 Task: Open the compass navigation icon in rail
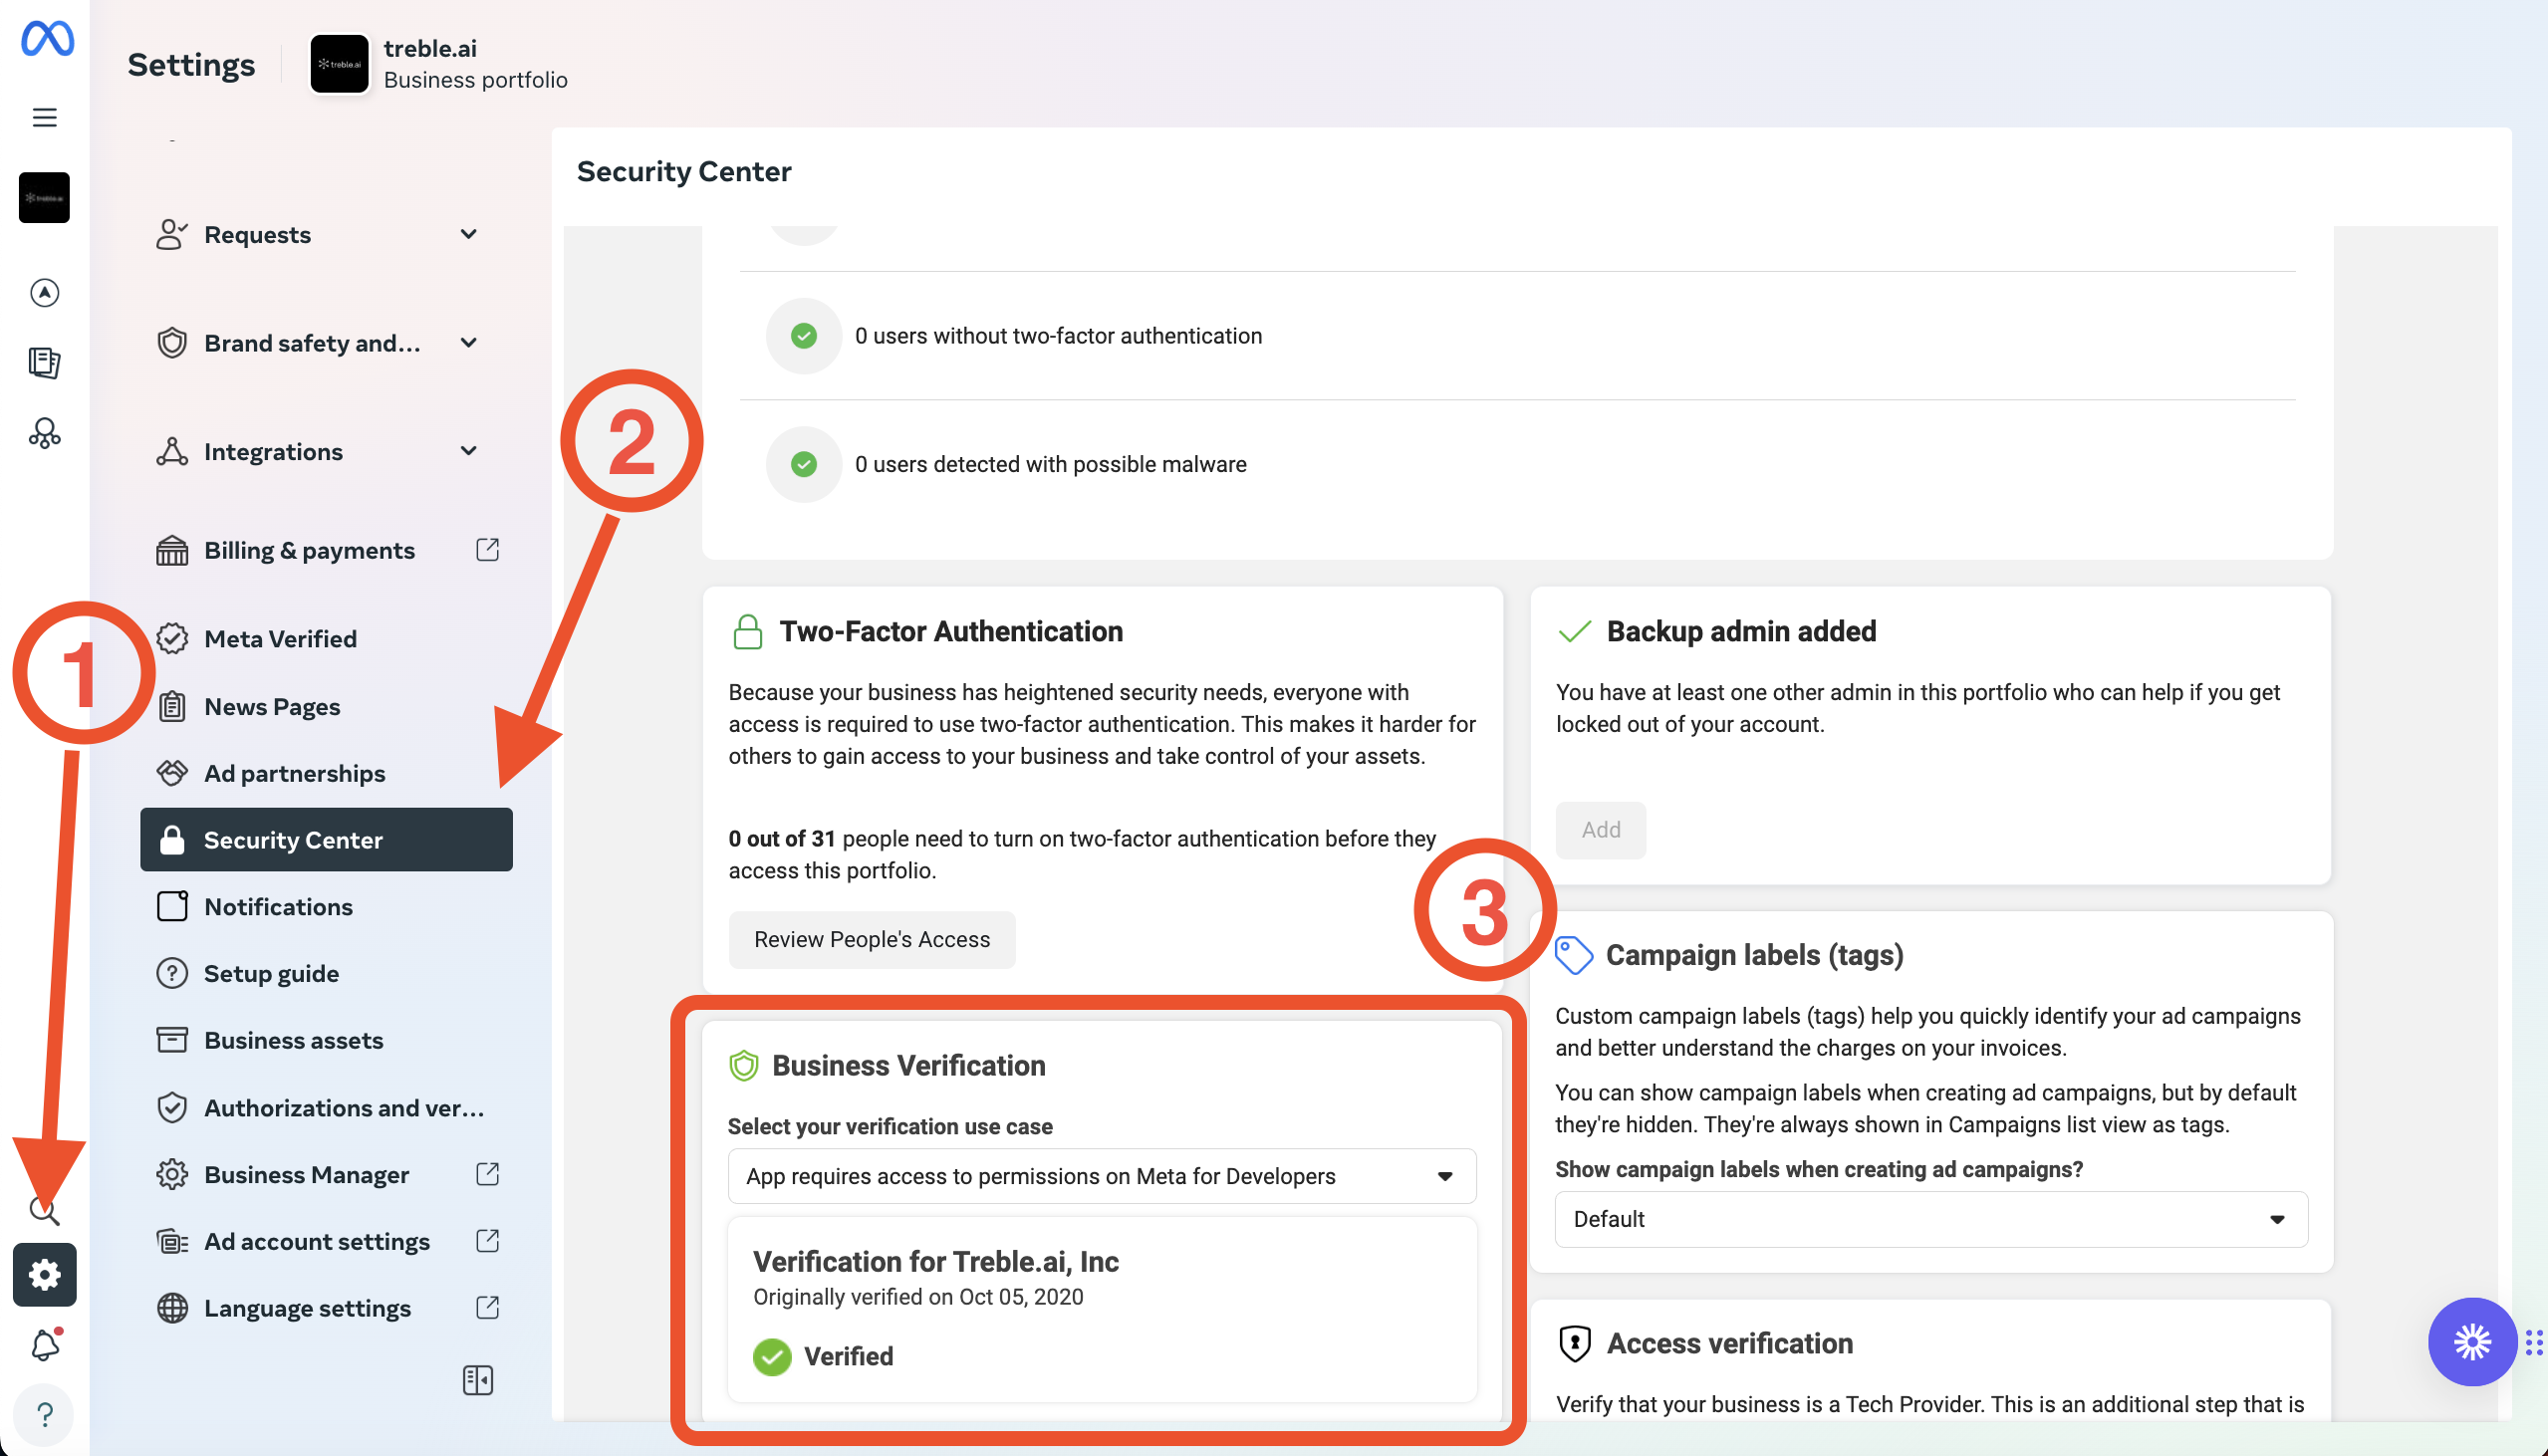coord(44,292)
